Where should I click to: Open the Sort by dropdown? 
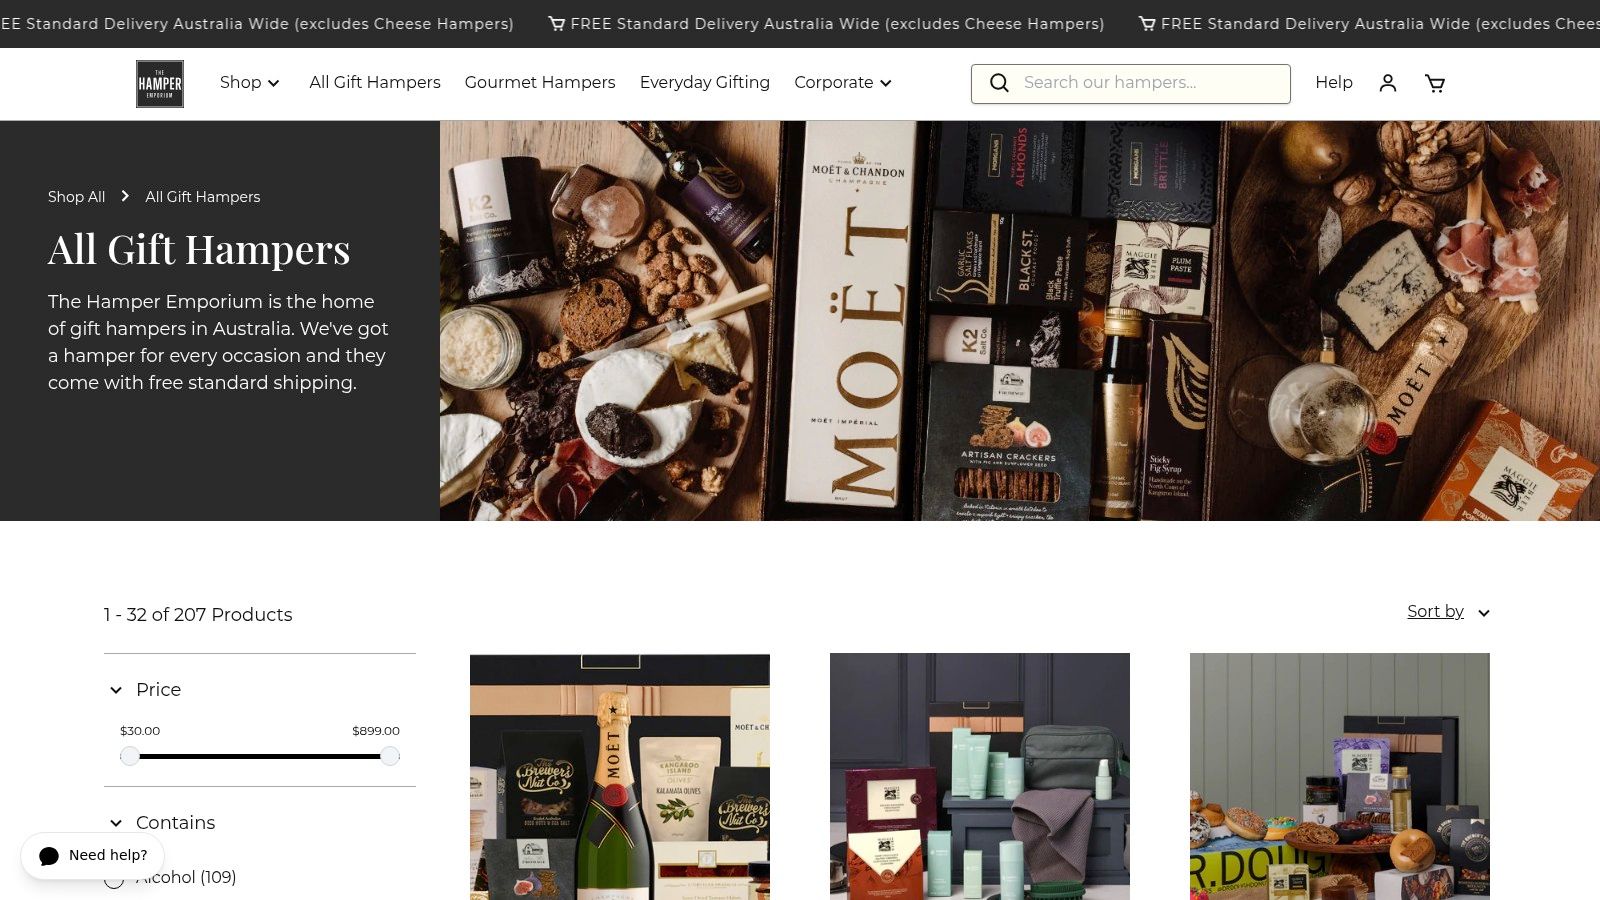(1448, 612)
